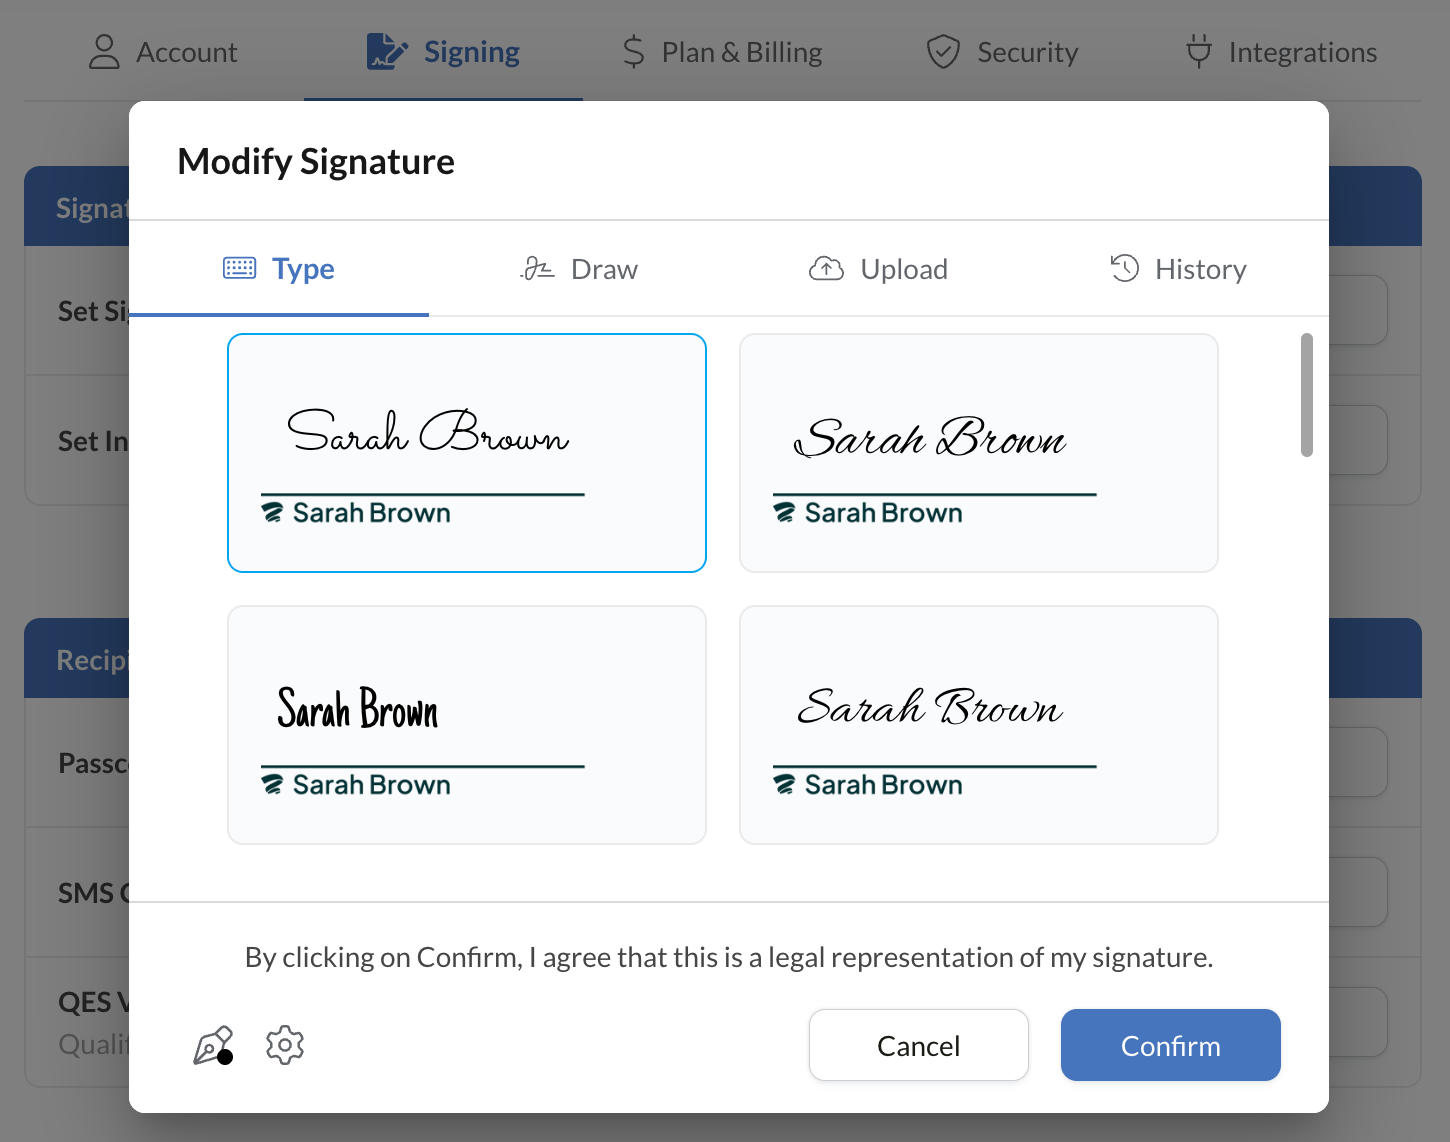Viewport: 1450px width, 1142px height.
Task: Select the first thin cursive signature style
Action: click(467, 453)
